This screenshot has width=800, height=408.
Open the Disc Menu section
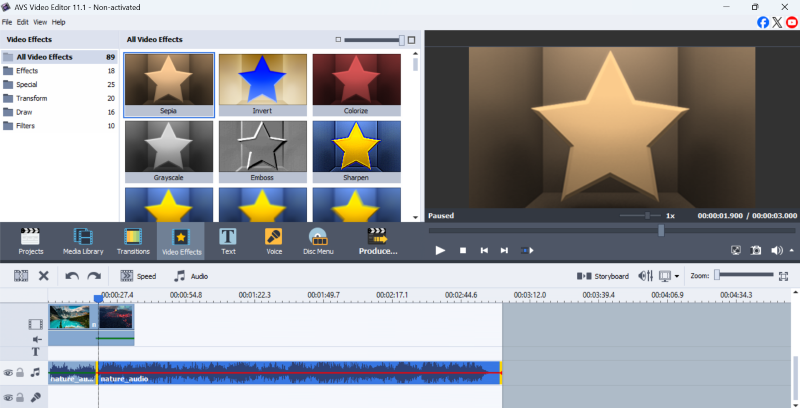(x=318, y=241)
